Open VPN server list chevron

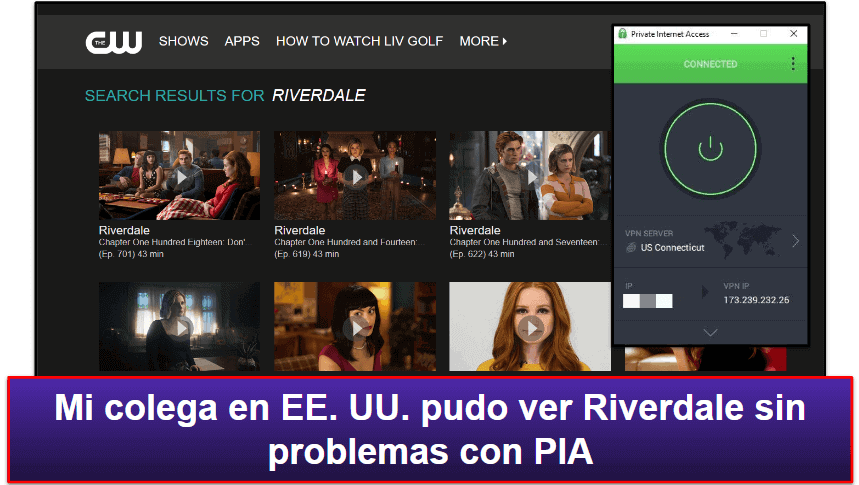[795, 241]
